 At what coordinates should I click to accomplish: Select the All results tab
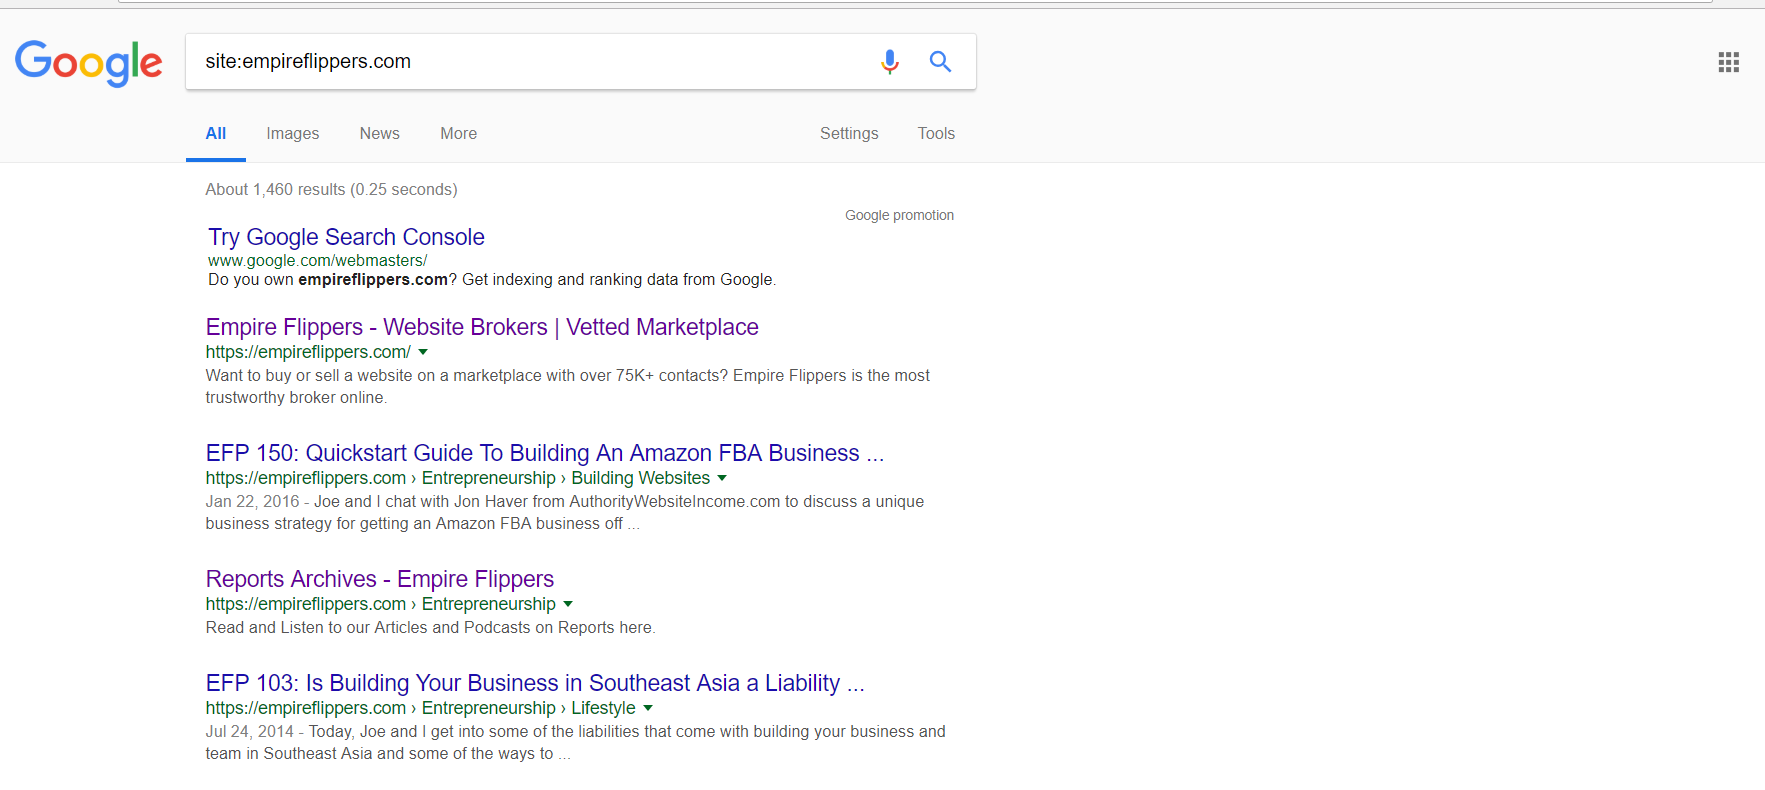click(216, 134)
